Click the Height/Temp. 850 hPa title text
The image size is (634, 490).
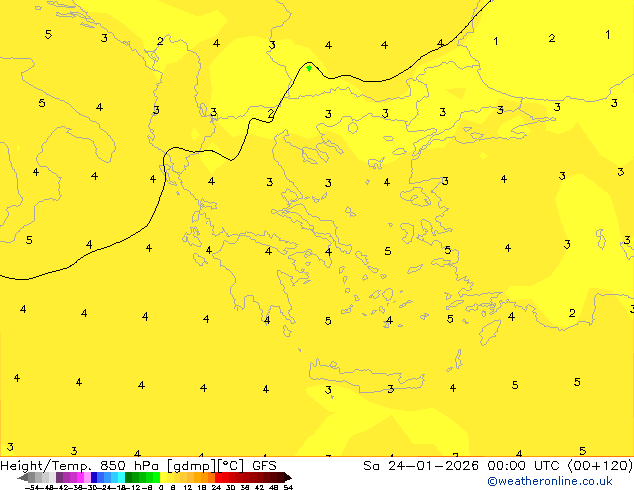[80, 466]
